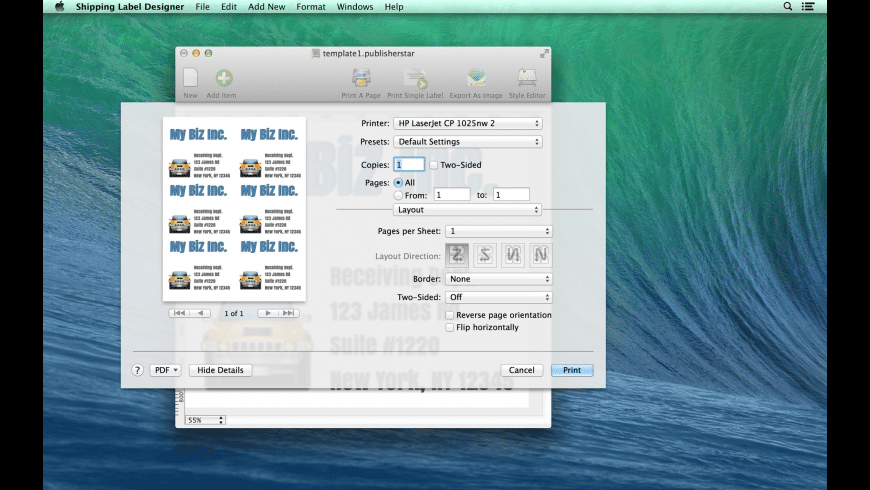Open Notification Center list icon
The image size is (870, 490).
[x=808, y=7]
